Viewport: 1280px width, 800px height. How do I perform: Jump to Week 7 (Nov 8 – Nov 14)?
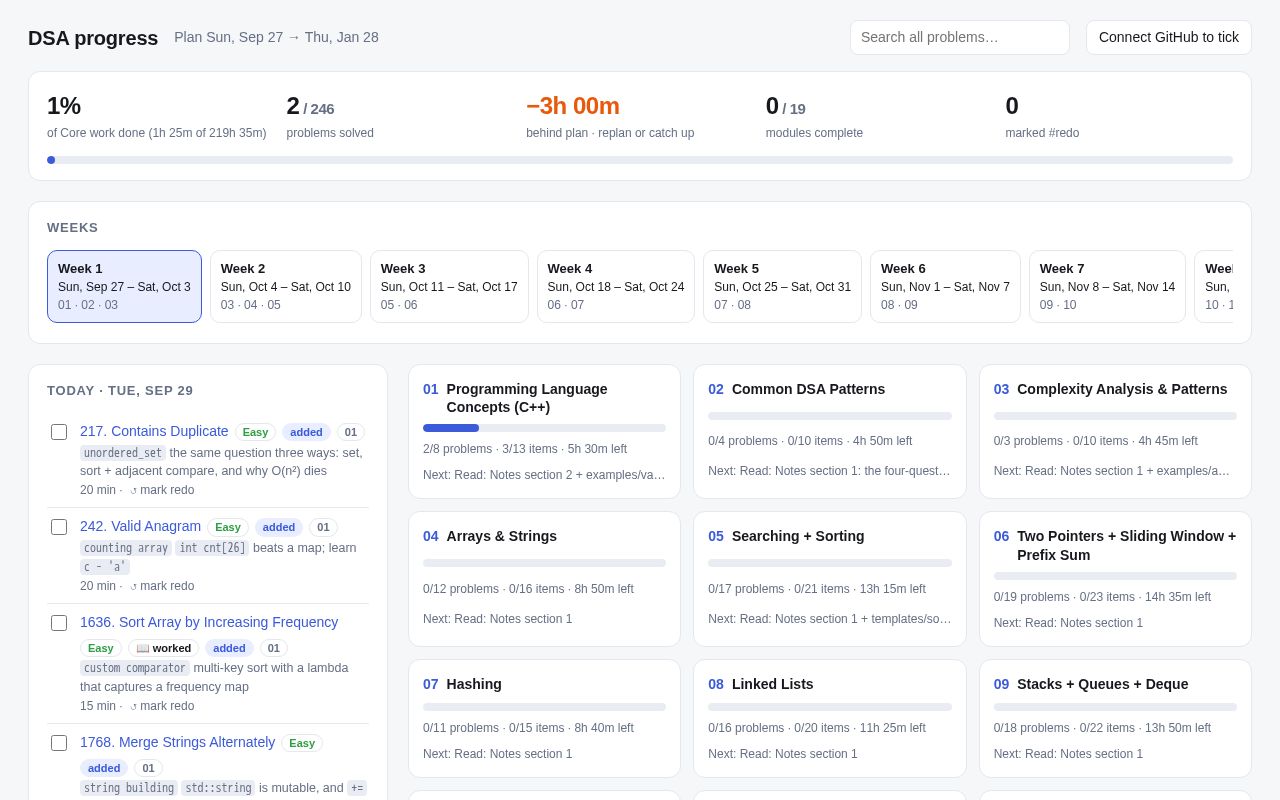(1107, 286)
